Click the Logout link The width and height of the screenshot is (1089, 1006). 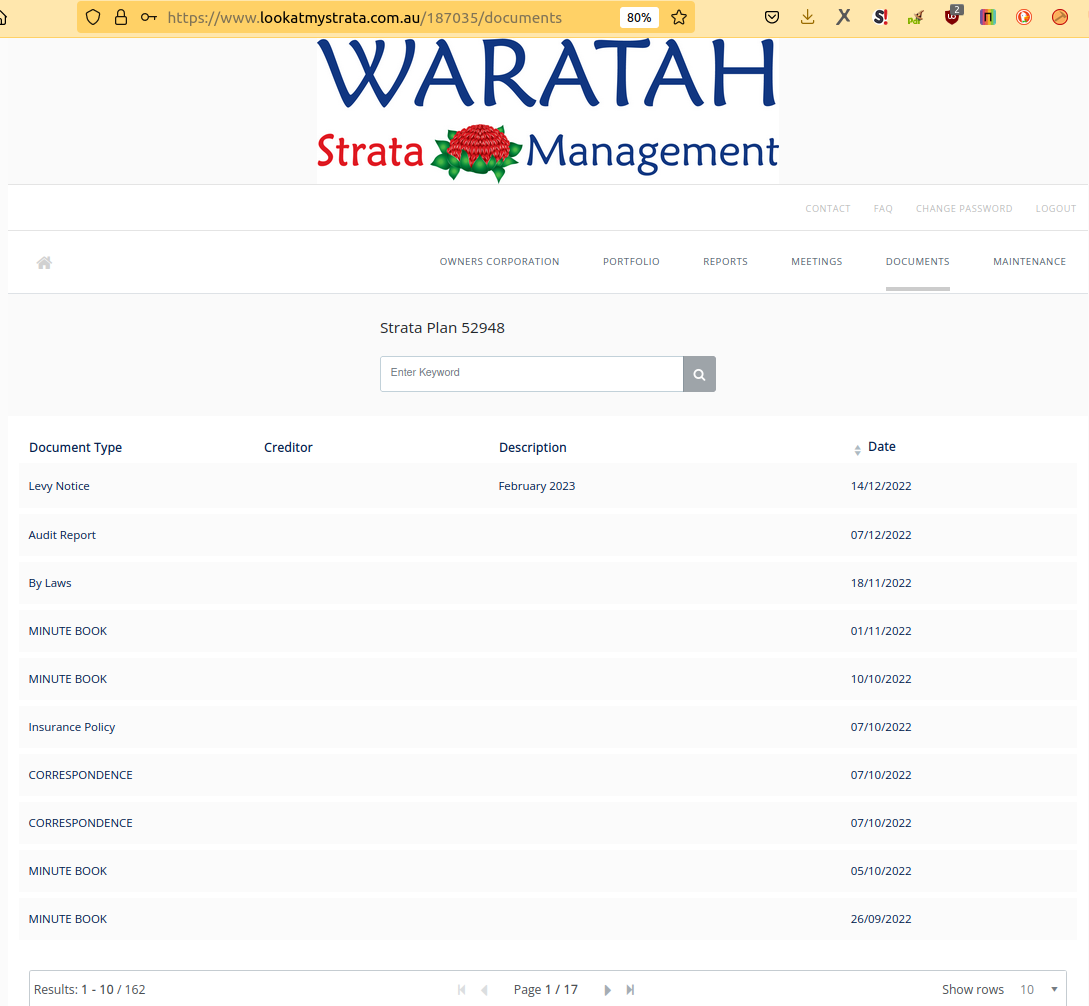(1055, 209)
